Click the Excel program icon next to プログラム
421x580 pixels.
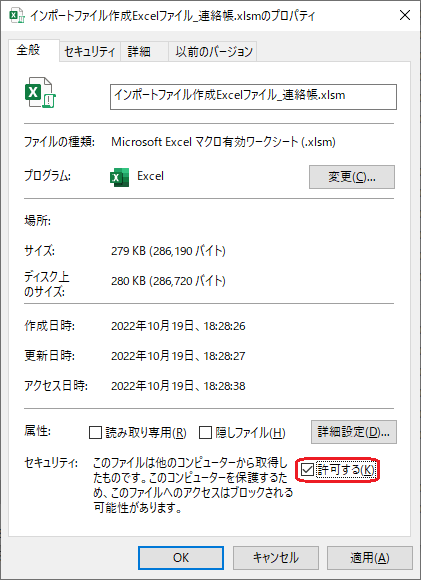pos(119,177)
